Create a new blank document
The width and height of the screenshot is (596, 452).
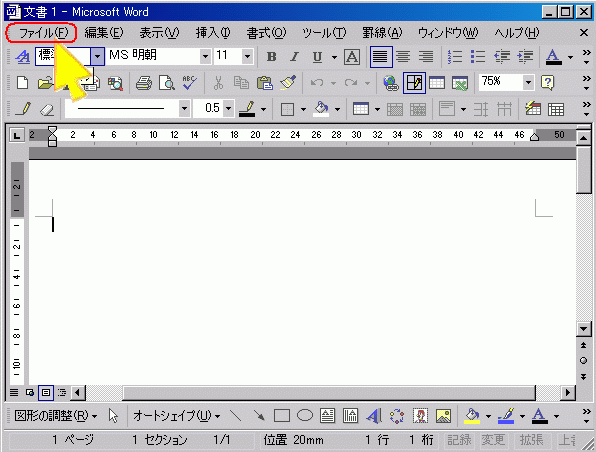[22, 82]
